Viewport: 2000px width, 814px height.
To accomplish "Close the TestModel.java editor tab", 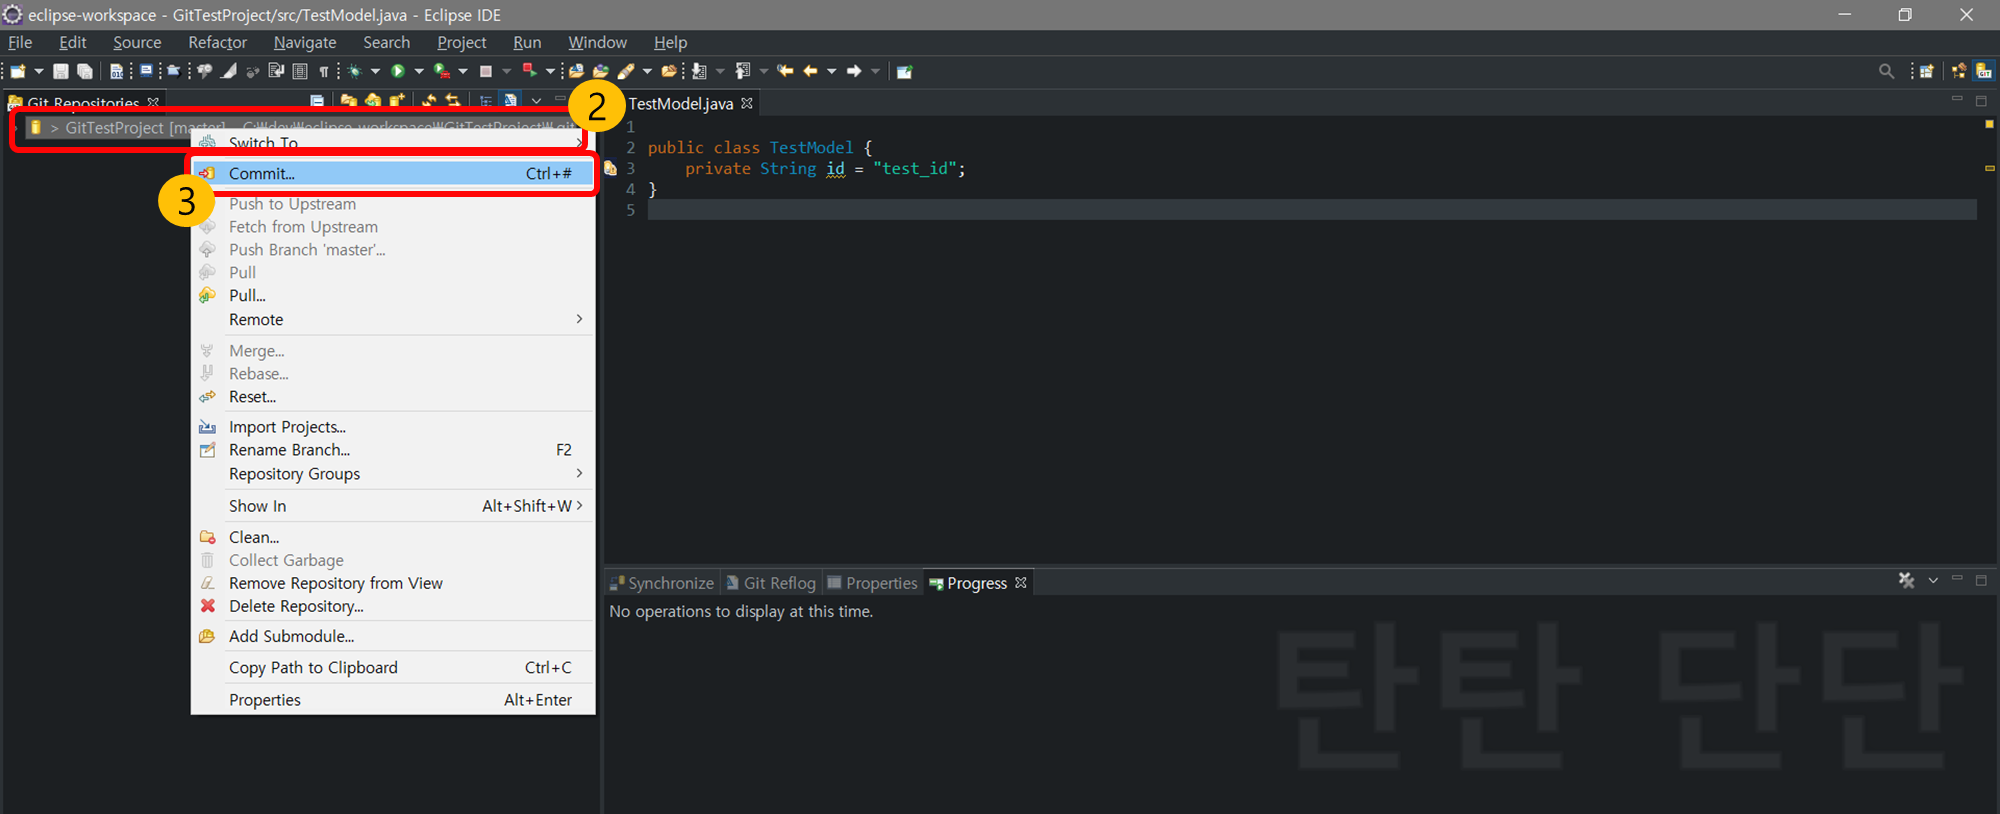I will click(x=747, y=103).
